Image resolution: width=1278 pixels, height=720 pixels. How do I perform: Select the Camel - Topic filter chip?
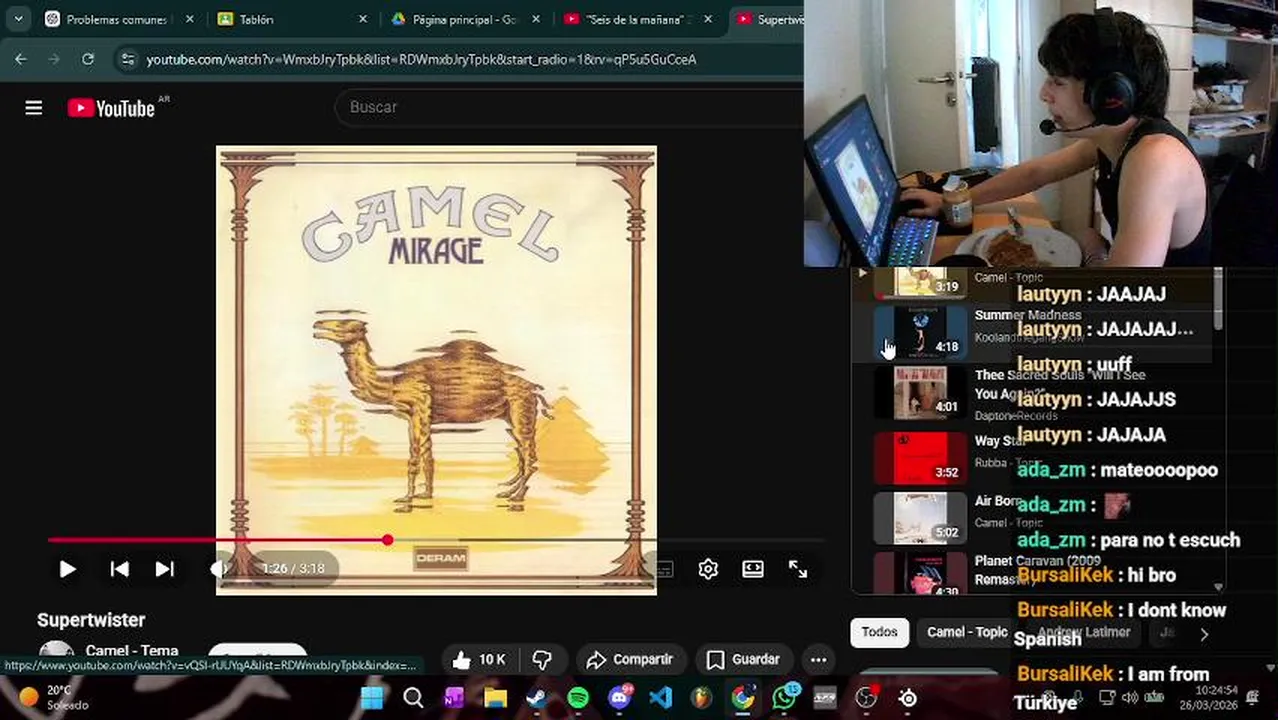click(967, 632)
